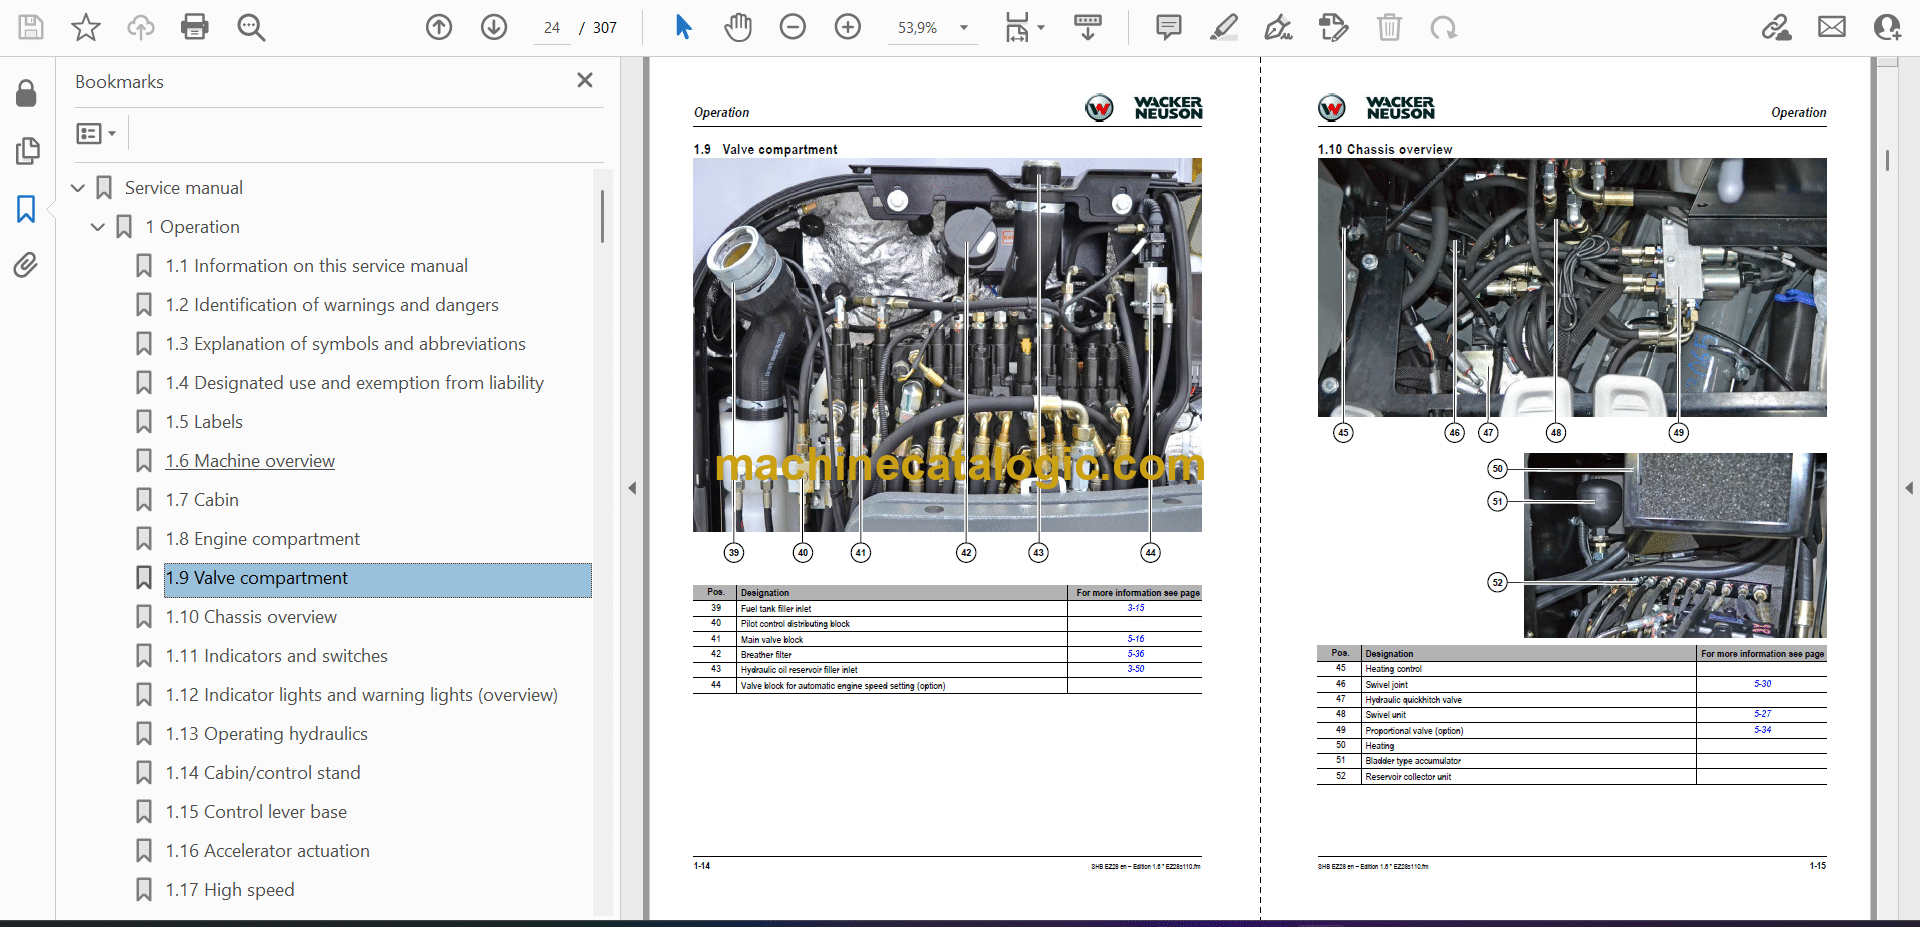This screenshot has height=927, width=1920.
Task: Open the attachments paperclip panel
Action: pos(26,265)
